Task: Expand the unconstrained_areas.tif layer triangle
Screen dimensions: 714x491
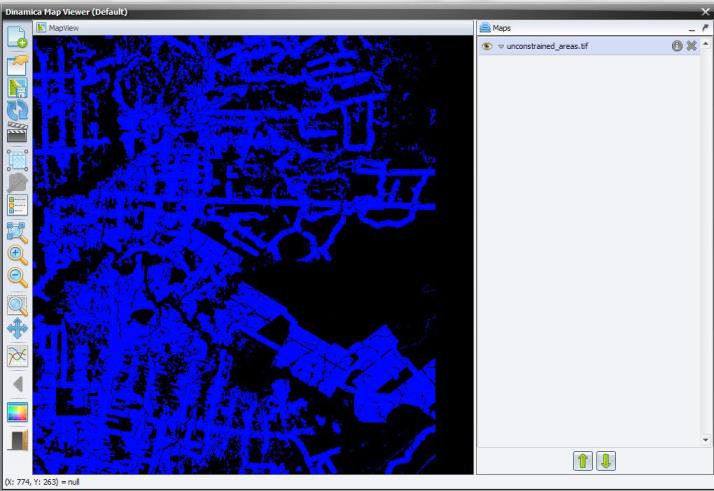Action: 501,46
